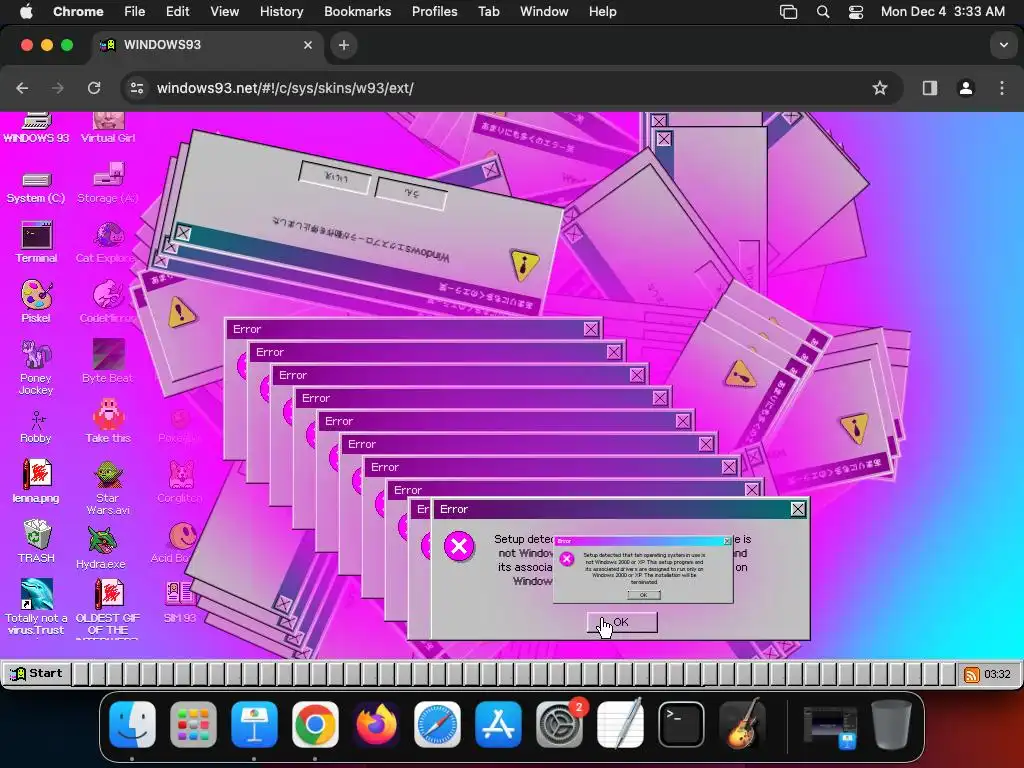The image size is (1024, 768).
Task: Open Firefox from the Dock
Action: [x=376, y=724]
